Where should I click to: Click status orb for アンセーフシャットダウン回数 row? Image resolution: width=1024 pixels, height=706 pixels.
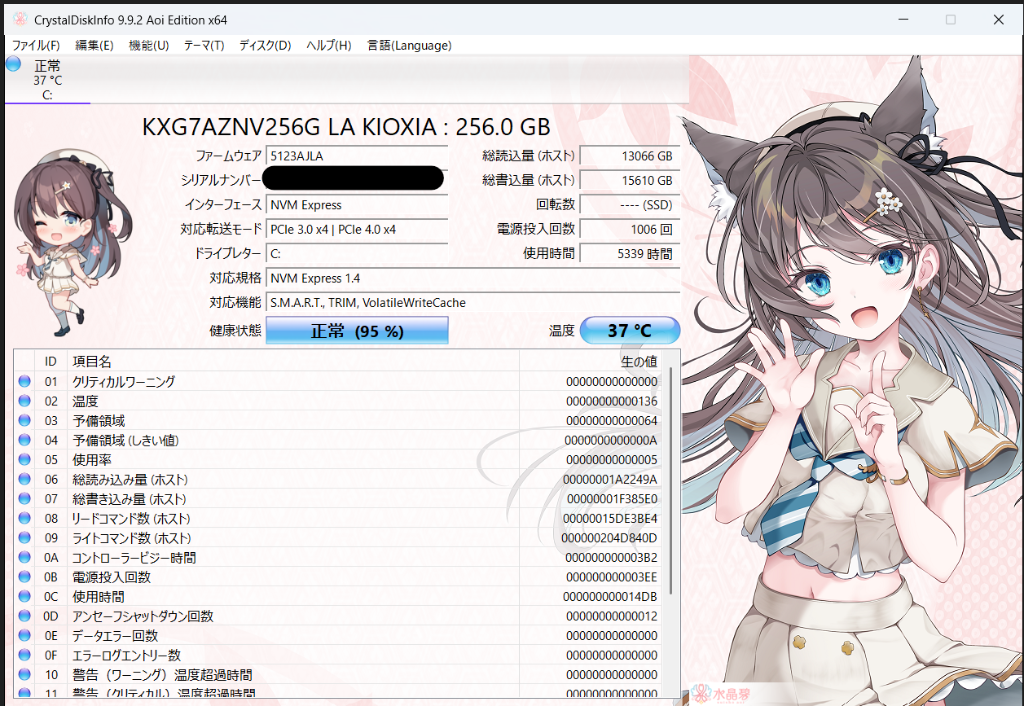[25, 616]
